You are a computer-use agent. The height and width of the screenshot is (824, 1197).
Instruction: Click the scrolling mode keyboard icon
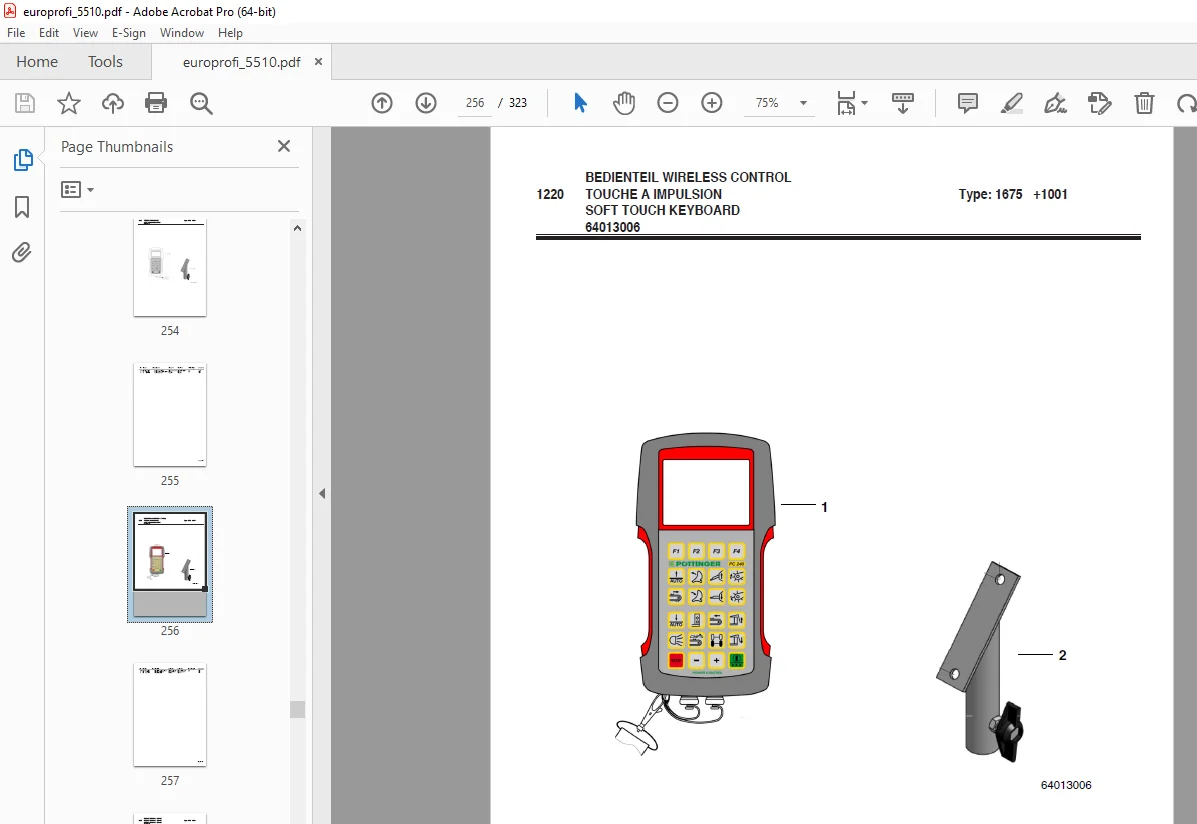[x=902, y=103]
